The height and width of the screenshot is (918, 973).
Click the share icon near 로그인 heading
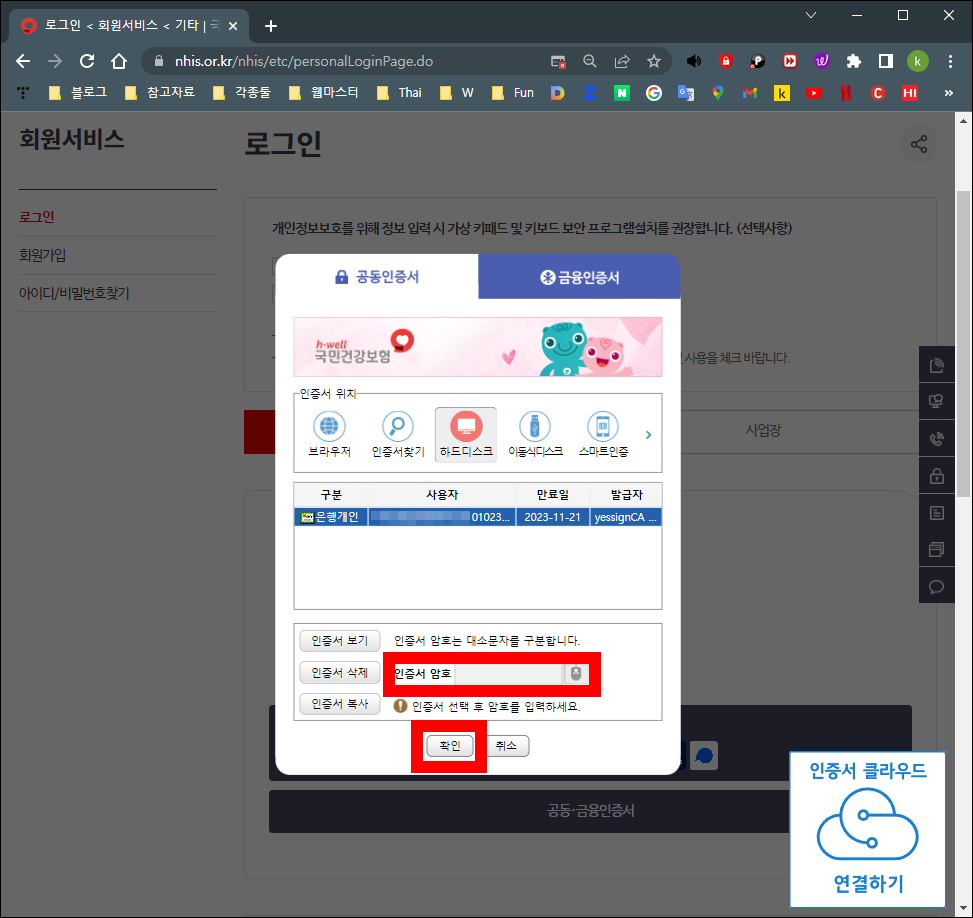[918, 143]
